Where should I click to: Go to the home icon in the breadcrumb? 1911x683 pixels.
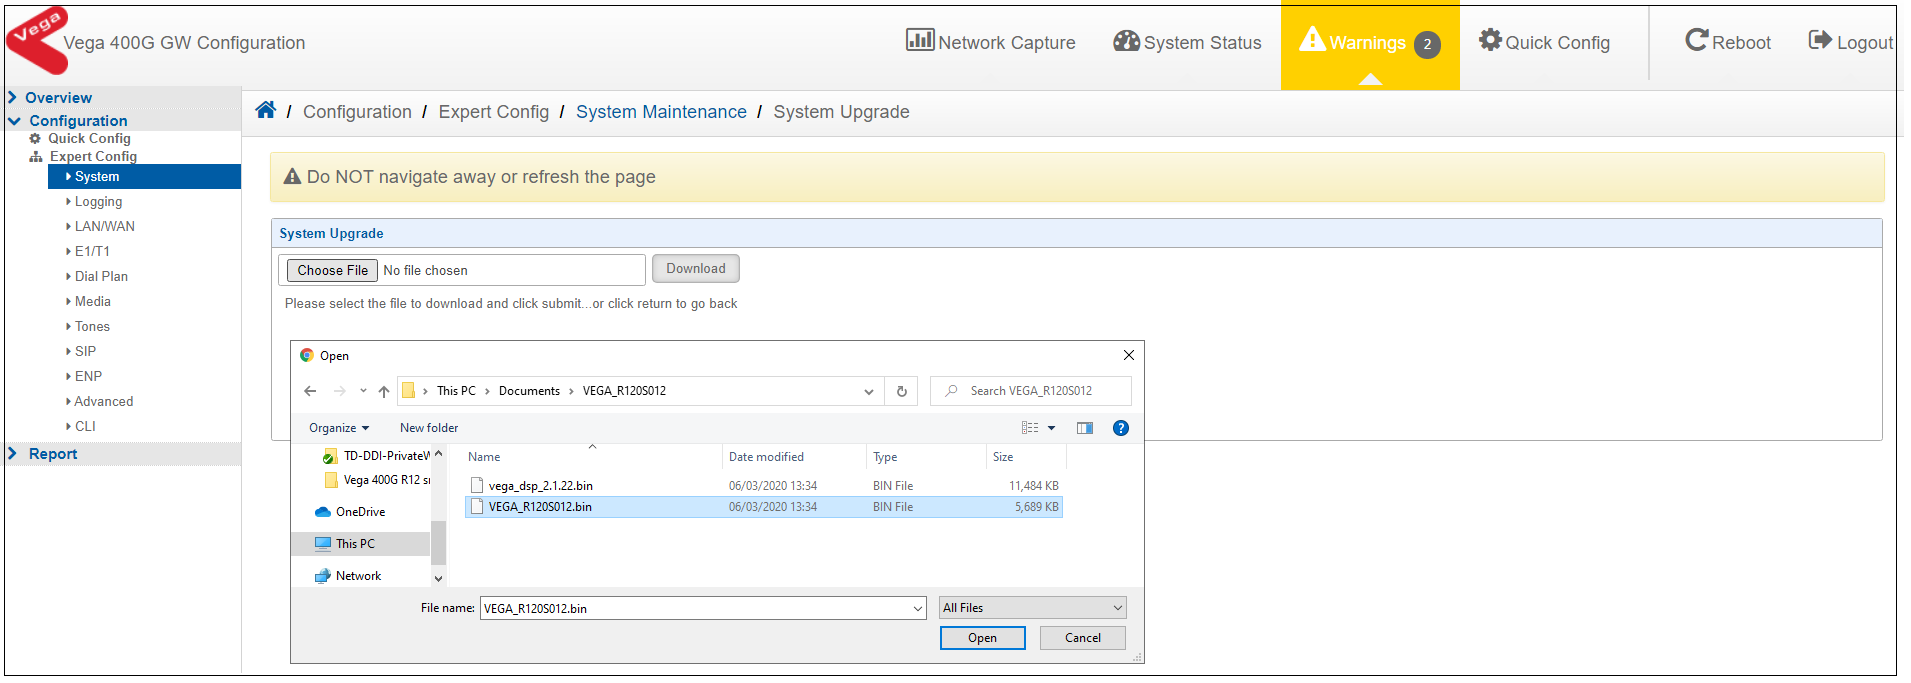click(x=265, y=110)
